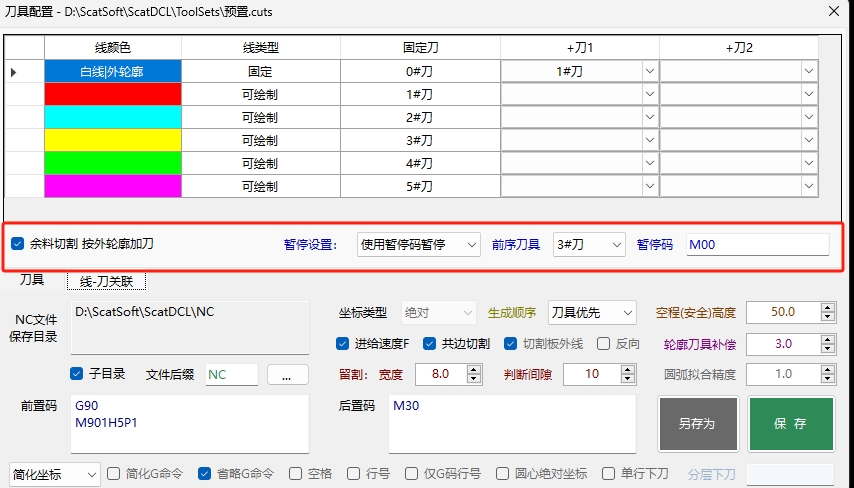Uncheck the 子目录 checkbox

pos(76,374)
